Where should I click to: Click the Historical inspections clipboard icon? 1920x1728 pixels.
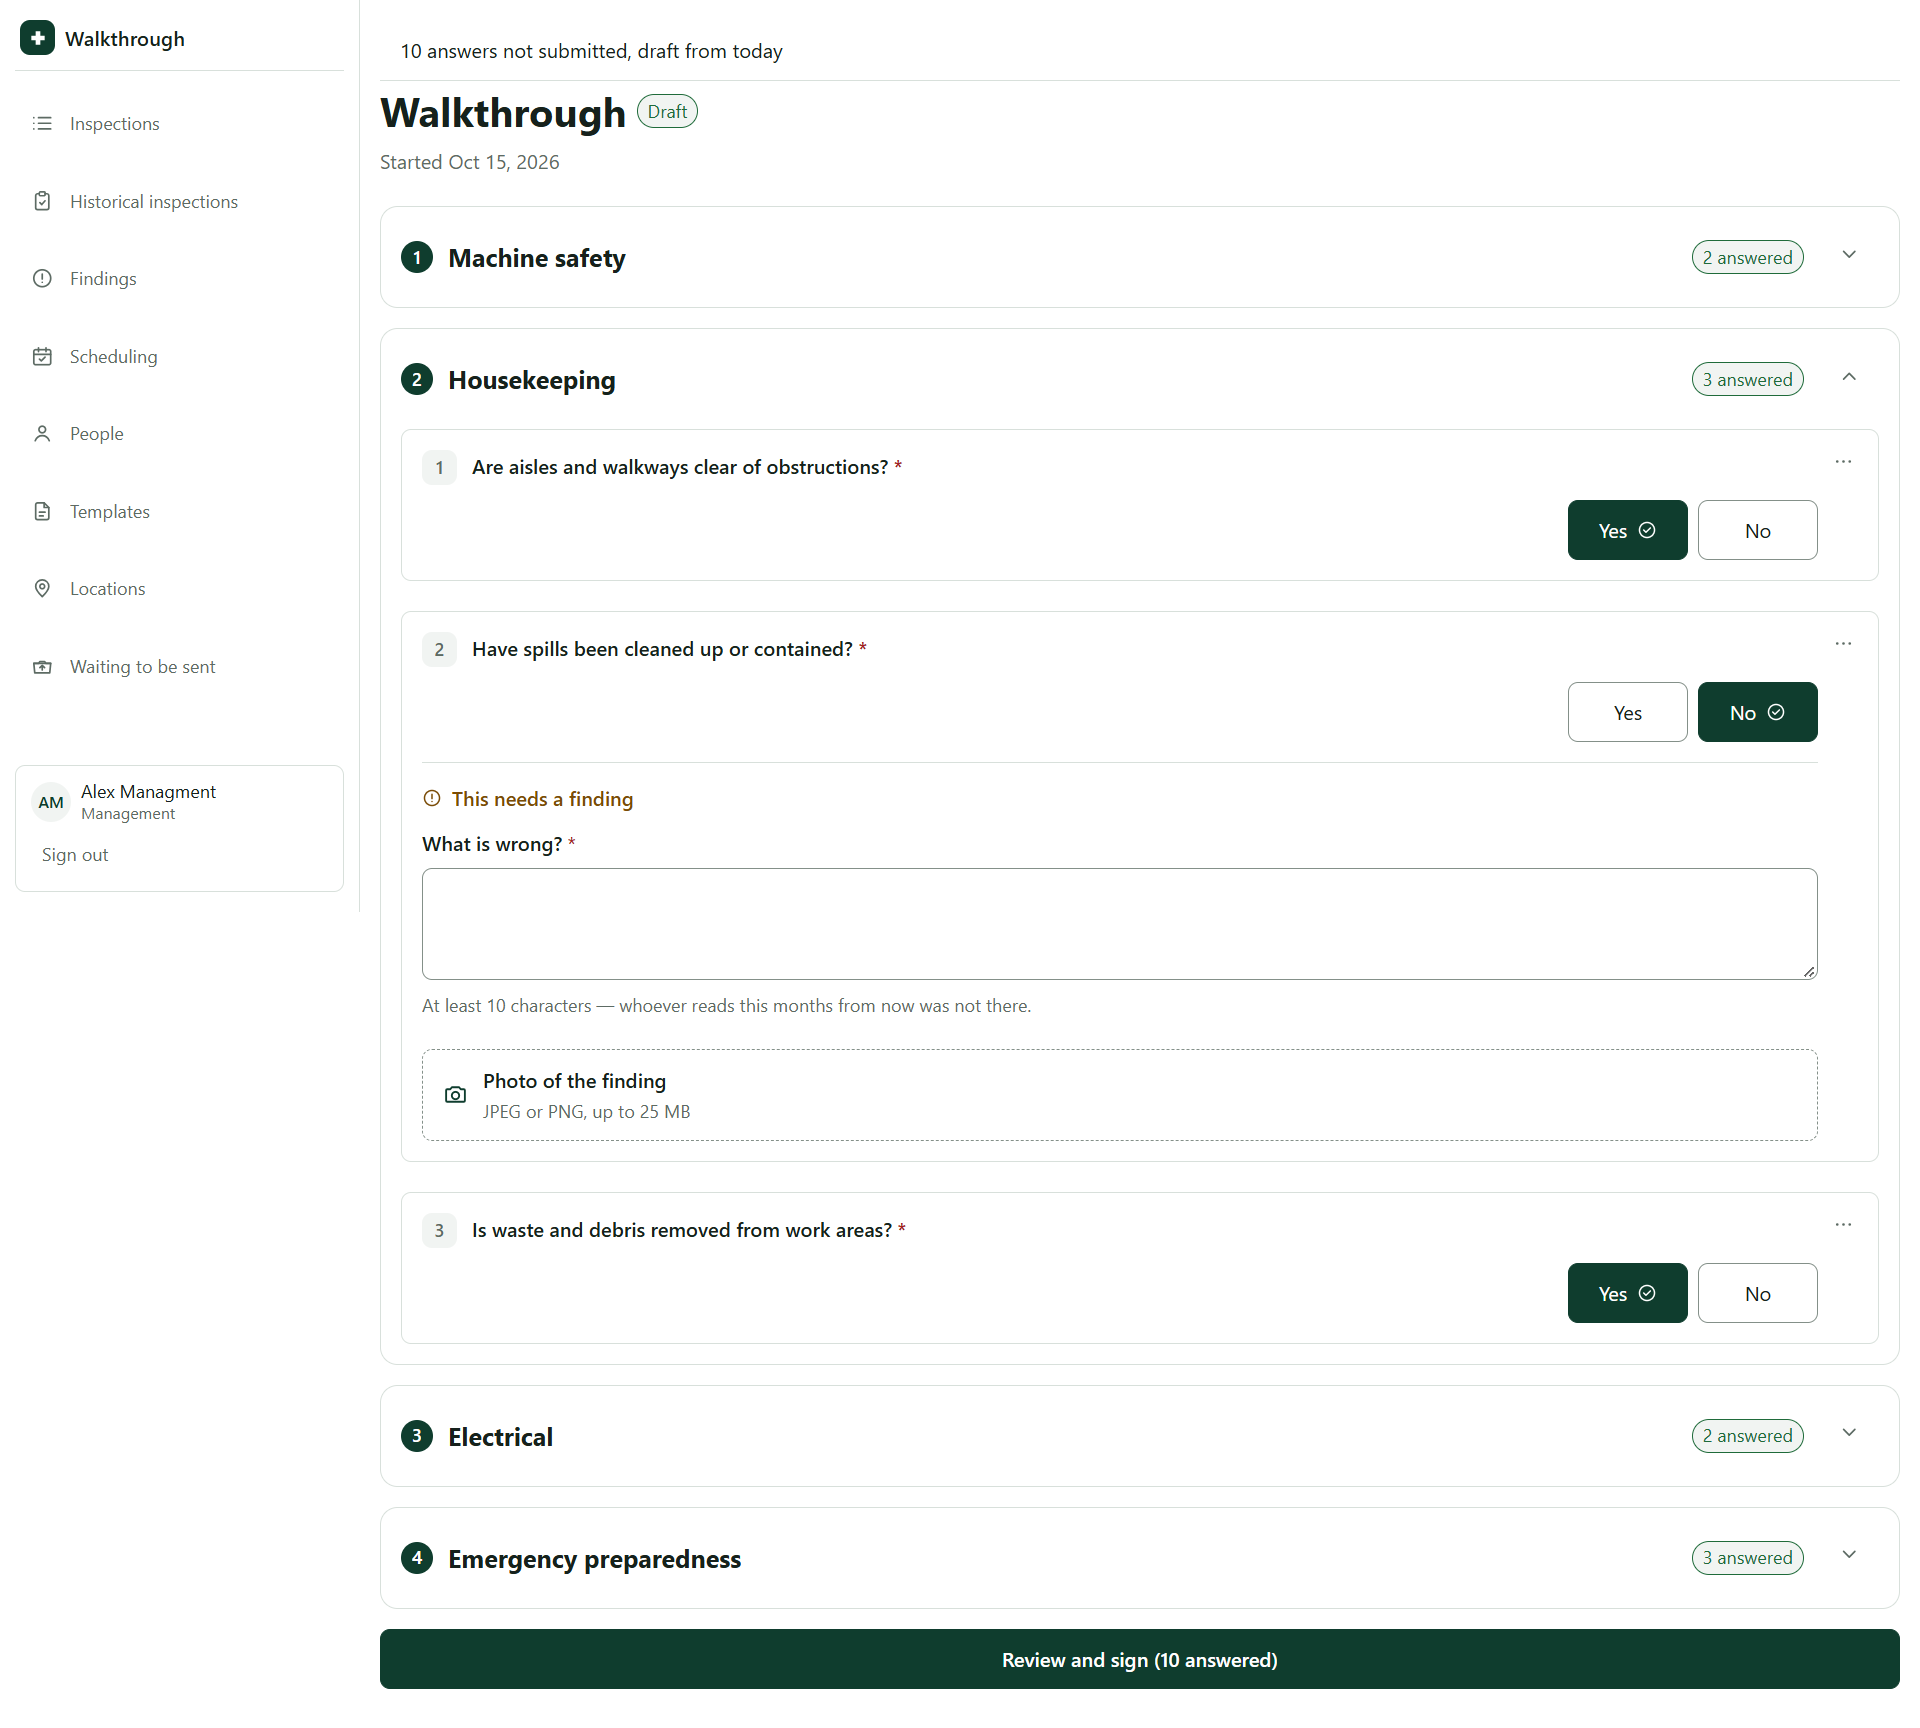pyautogui.click(x=42, y=201)
